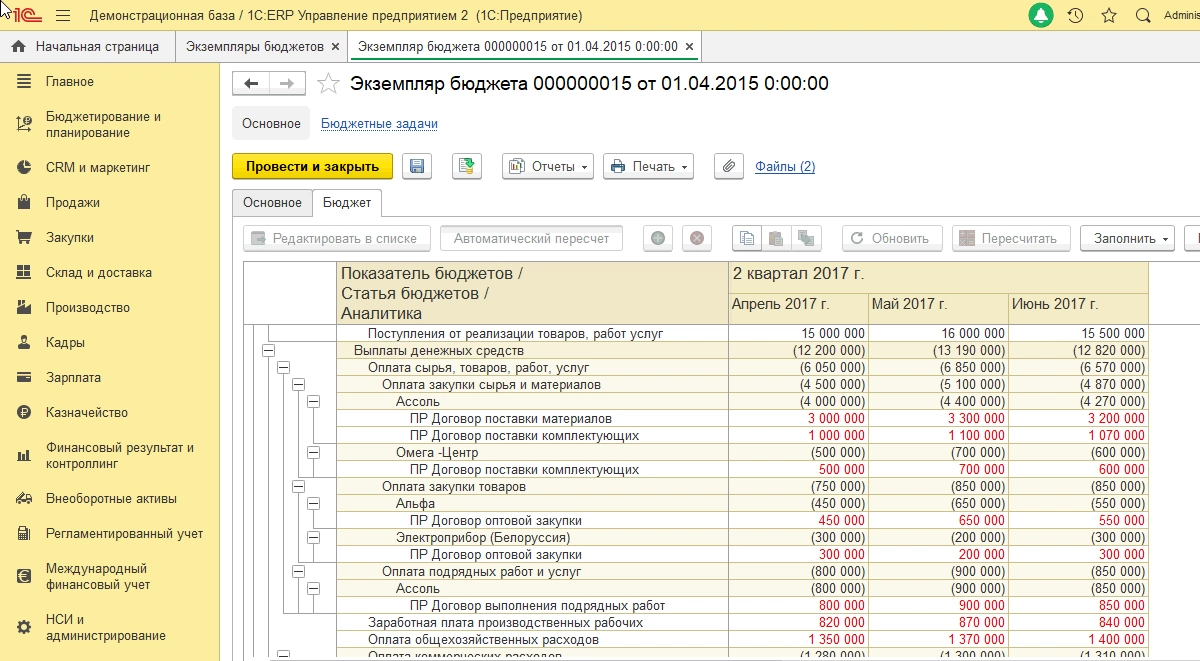
Task: Collapse the Оплата закупки товаров group
Action: (x=298, y=487)
